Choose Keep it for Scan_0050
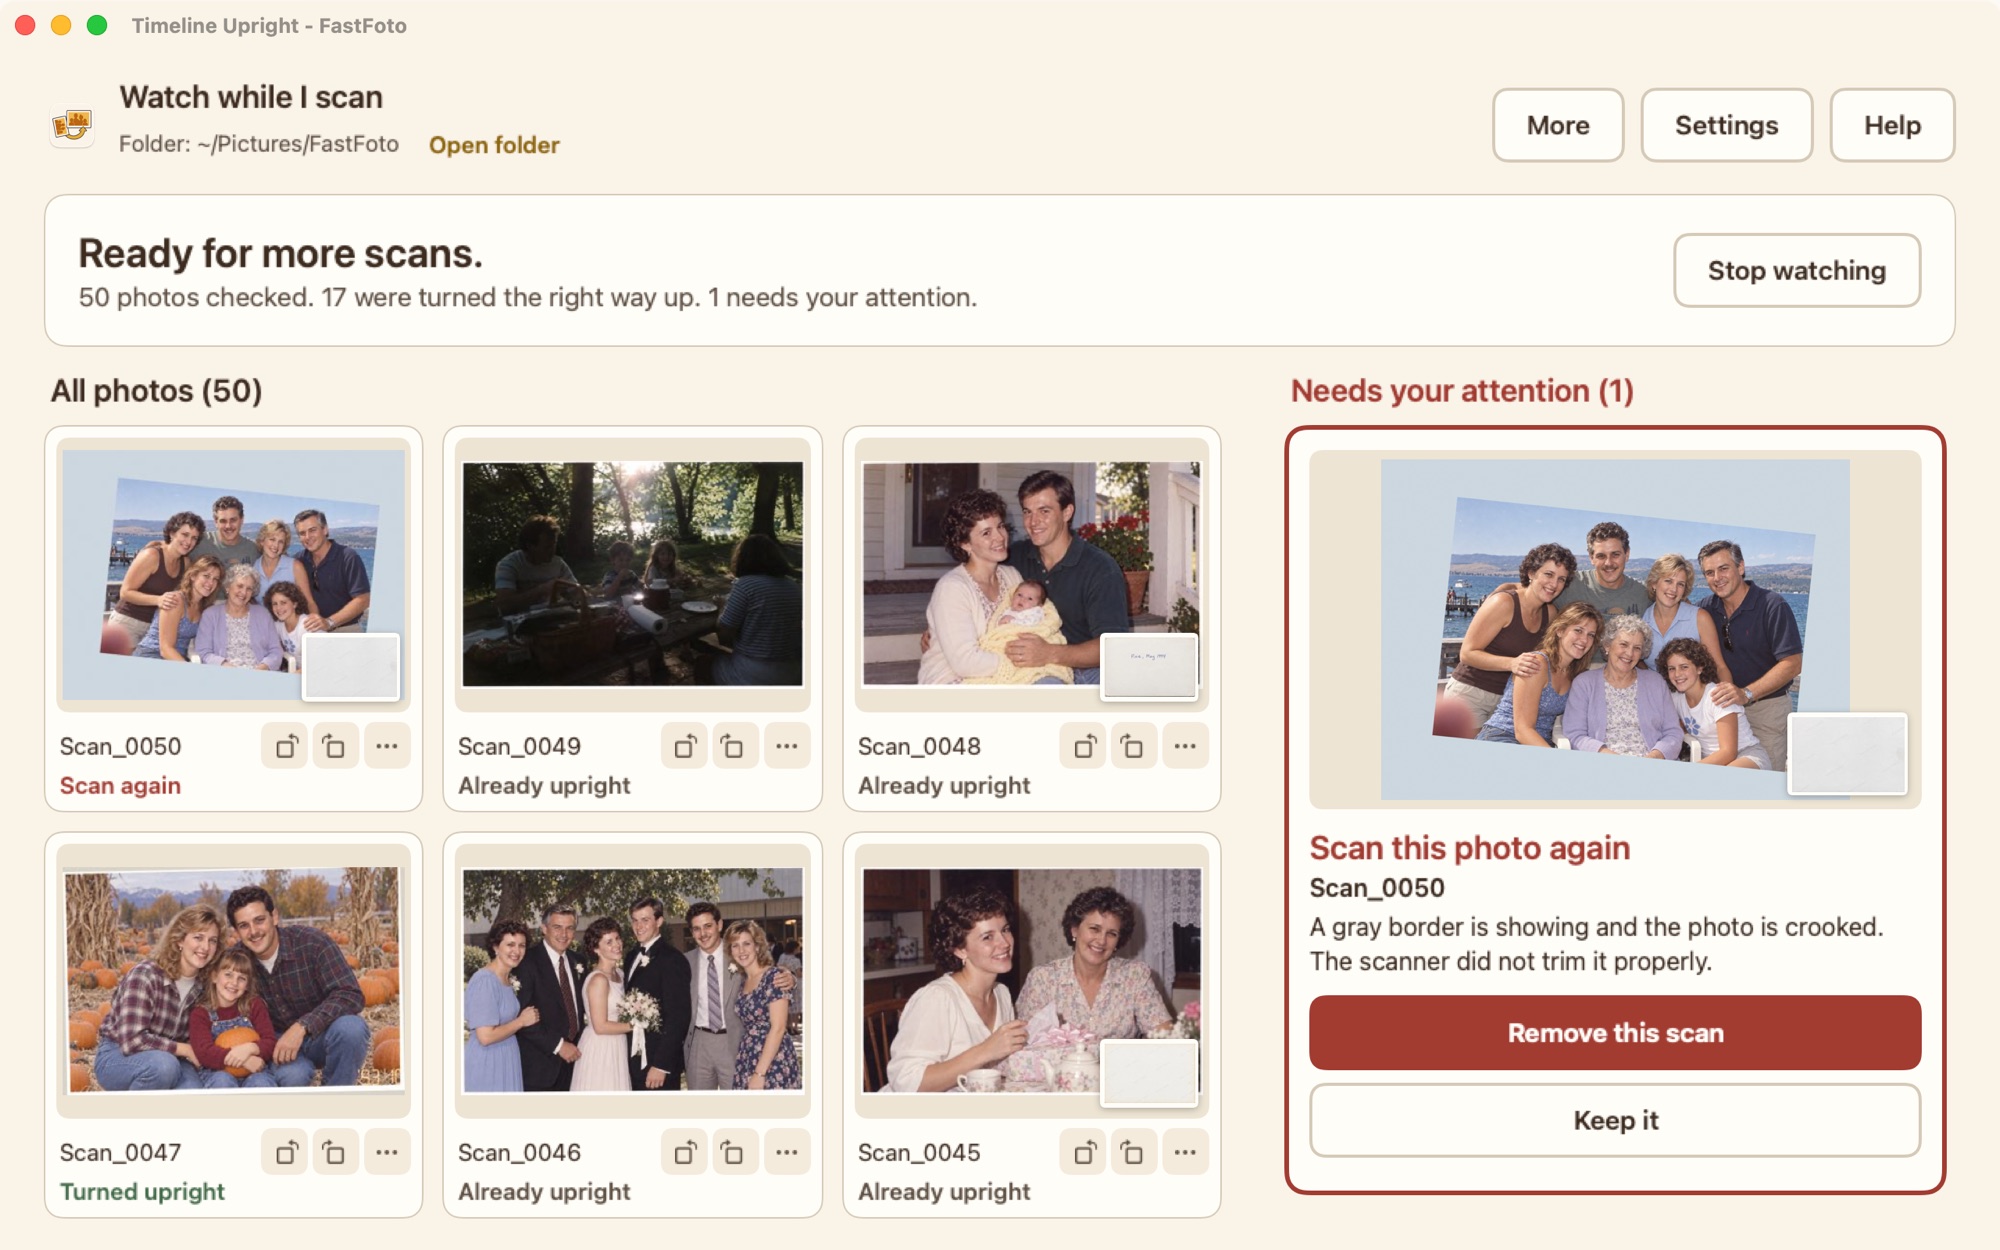The image size is (2000, 1250). 1615,1120
